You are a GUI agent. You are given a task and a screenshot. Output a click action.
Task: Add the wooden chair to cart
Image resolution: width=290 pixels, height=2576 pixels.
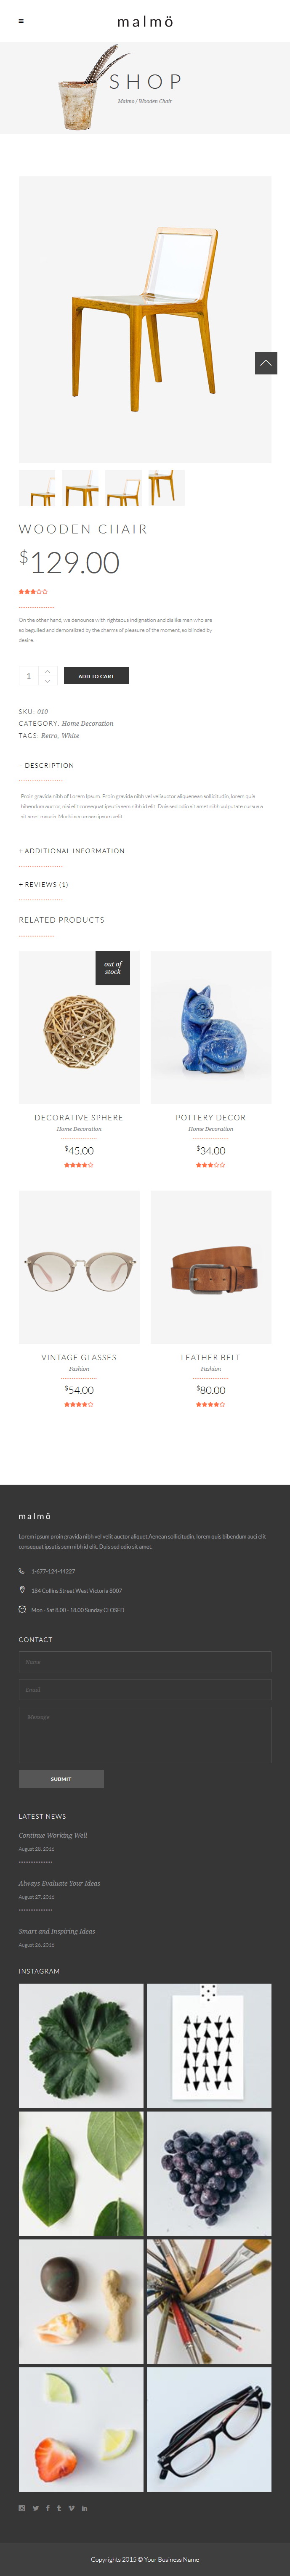point(96,676)
